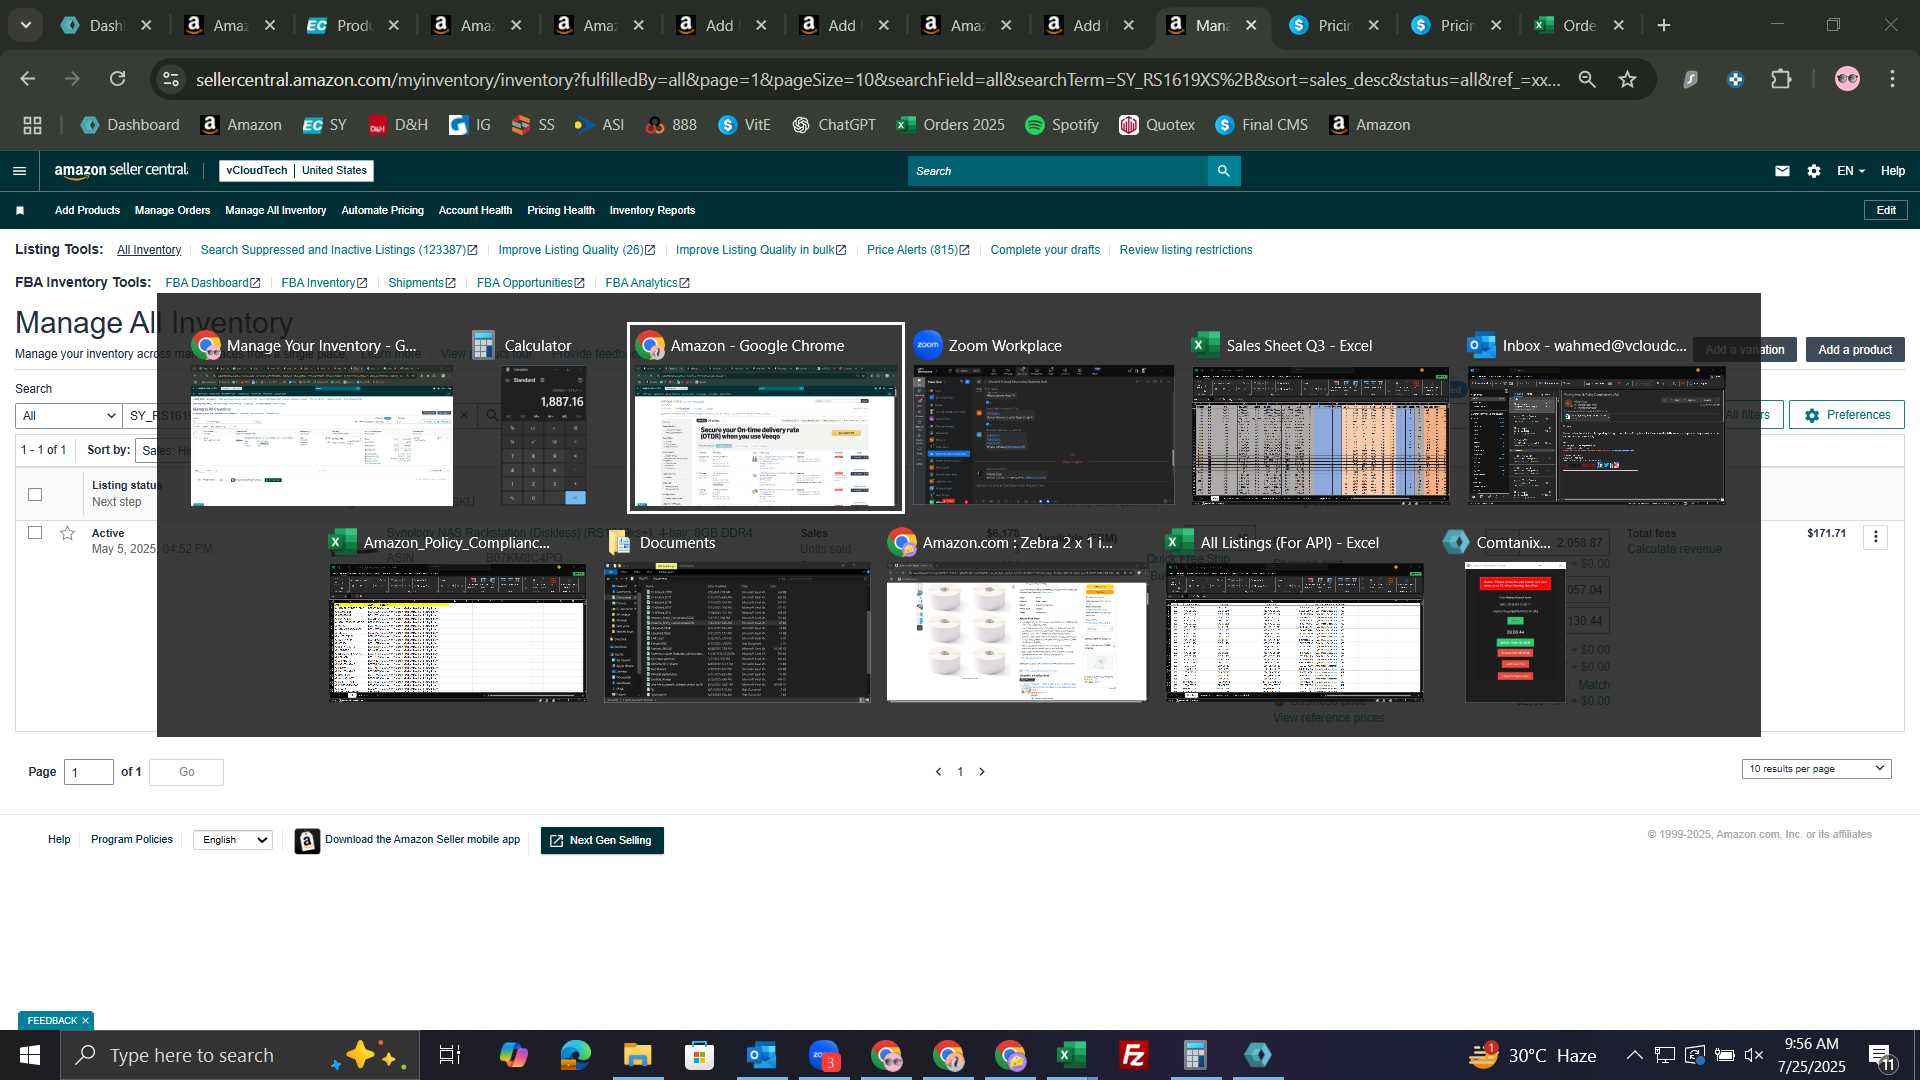Image resolution: width=1920 pixels, height=1080 pixels.
Task: Open the messages envelope icon
Action: pos(1782,171)
